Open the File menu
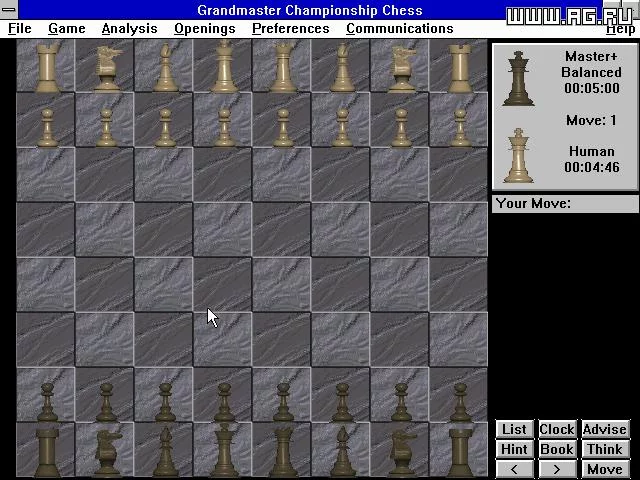This screenshot has width=640, height=480. (x=20, y=29)
